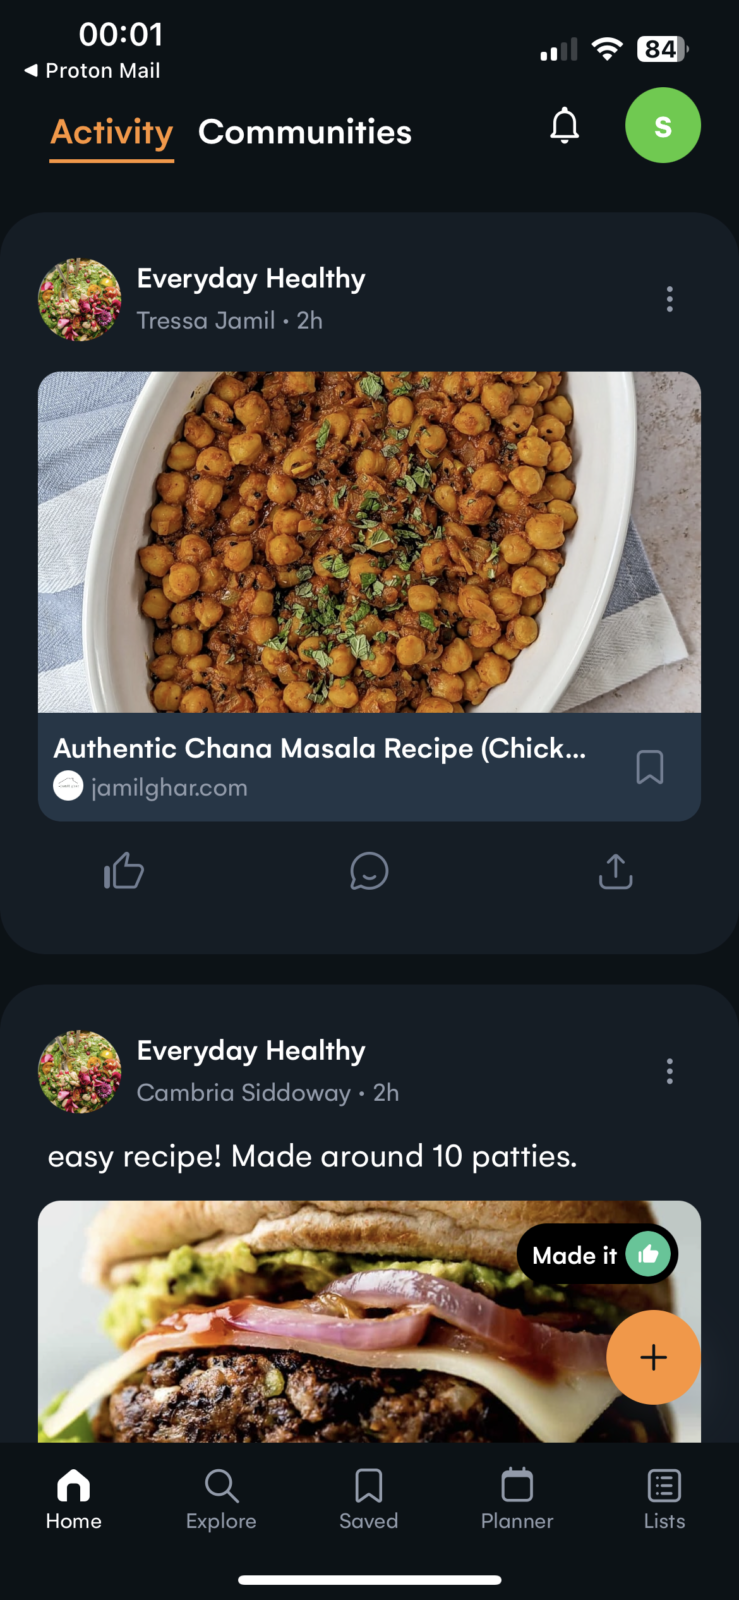Tap the orange plus add button
Screen dimensions: 739x1600
[x=653, y=1357]
